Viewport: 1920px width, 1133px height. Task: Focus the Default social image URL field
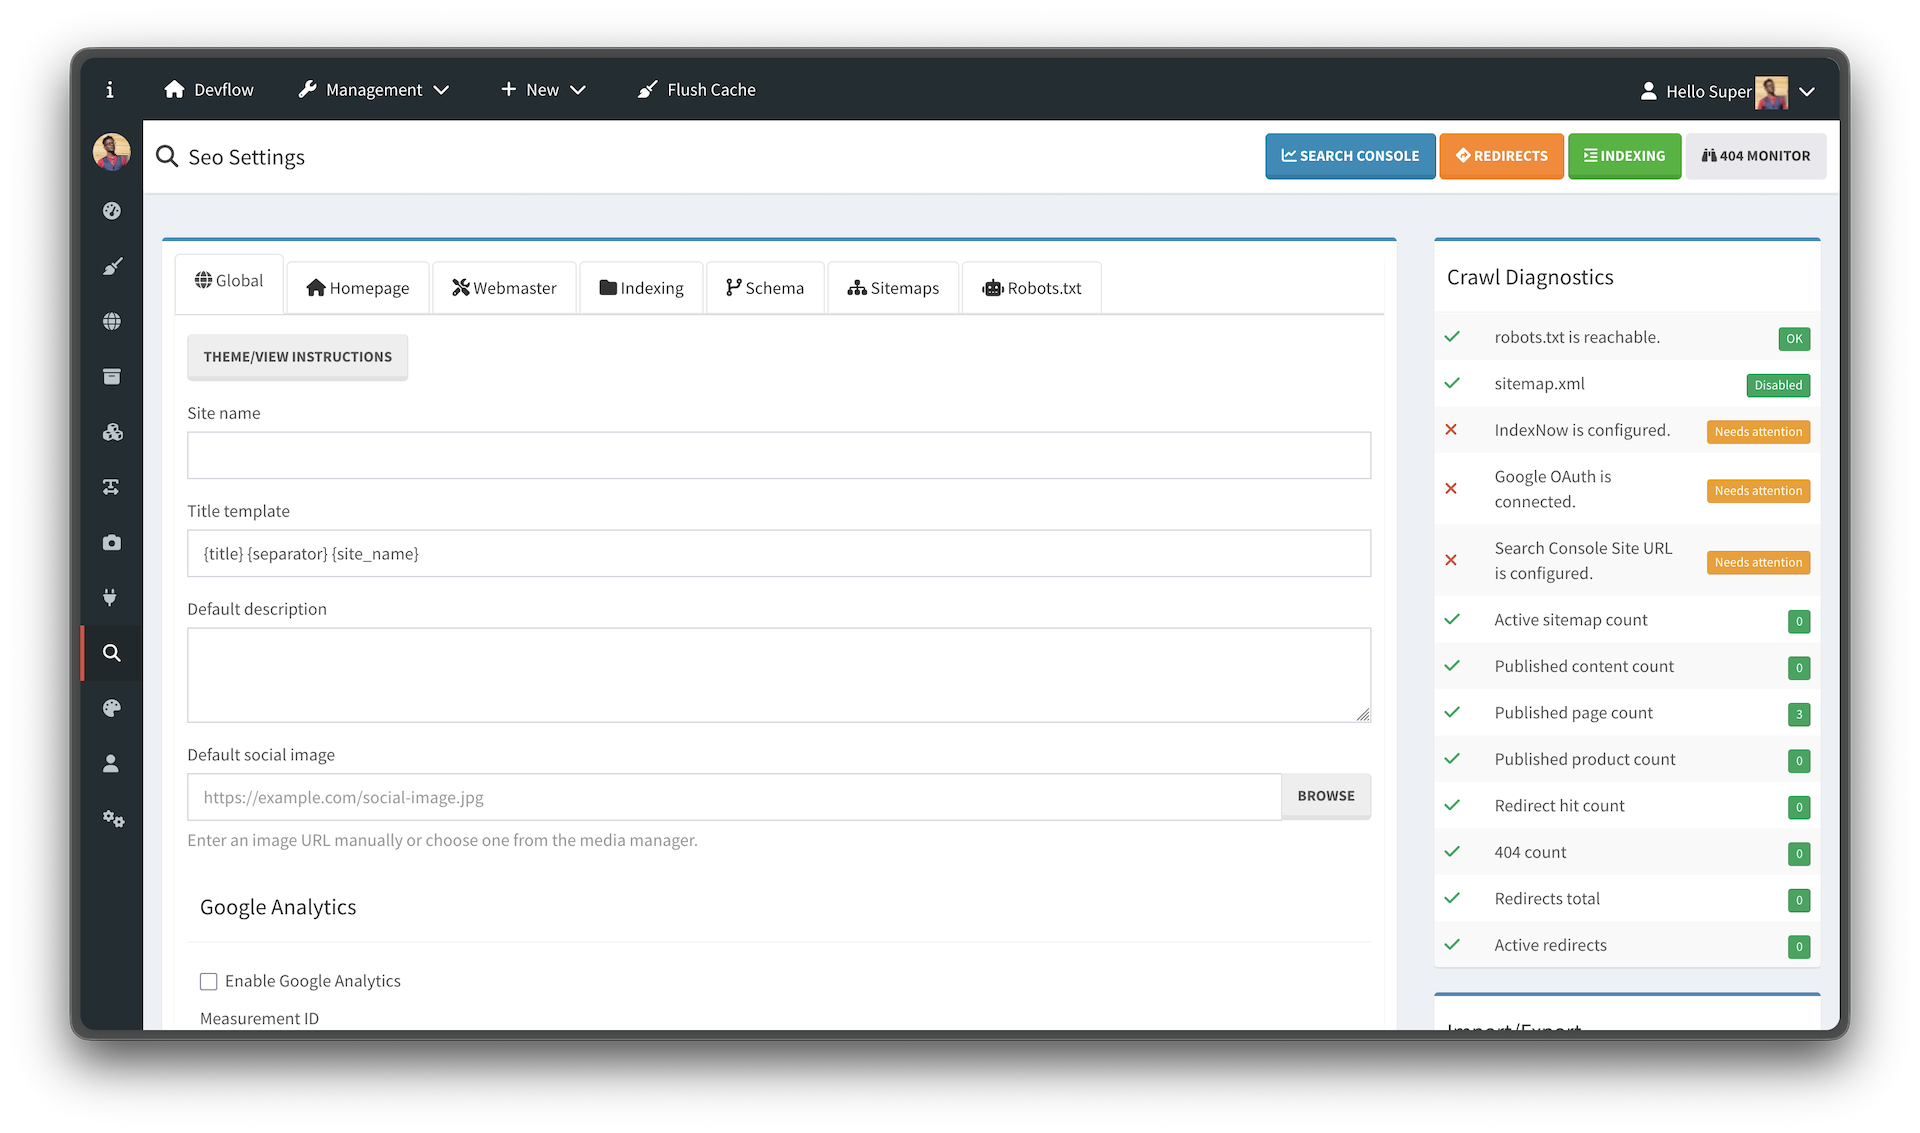click(x=734, y=797)
